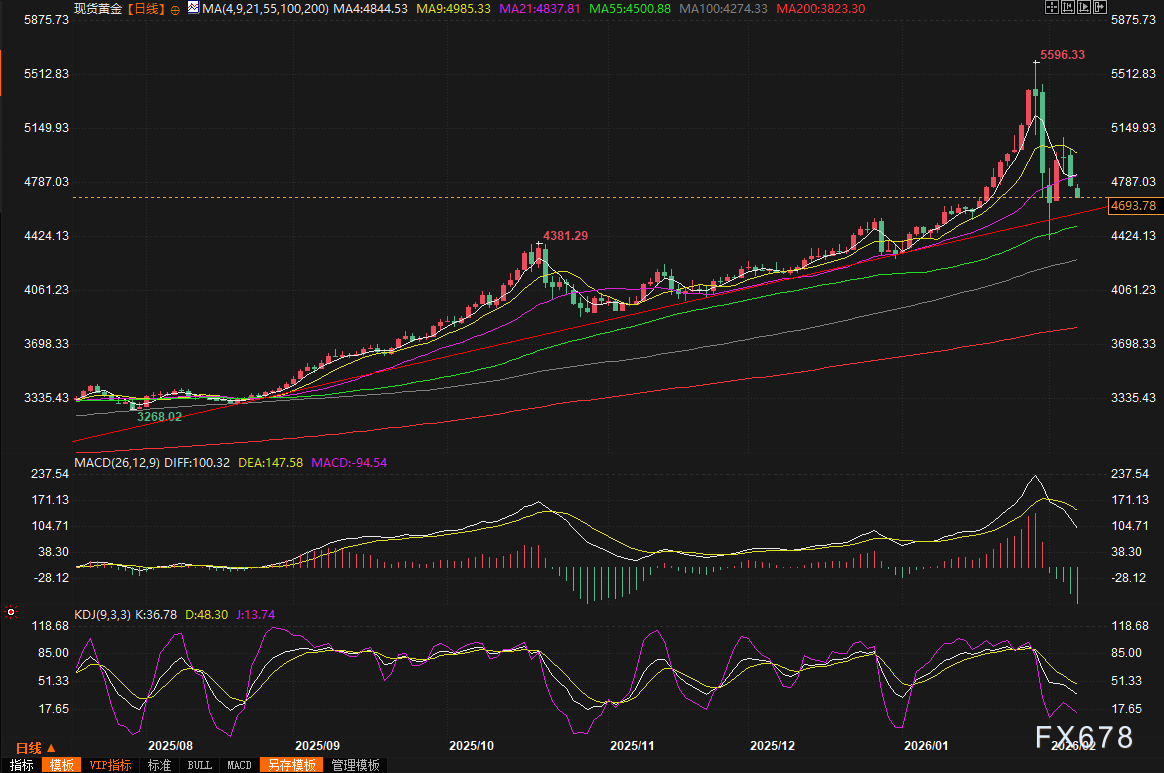Select the BULL template tab

coord(199,765)
